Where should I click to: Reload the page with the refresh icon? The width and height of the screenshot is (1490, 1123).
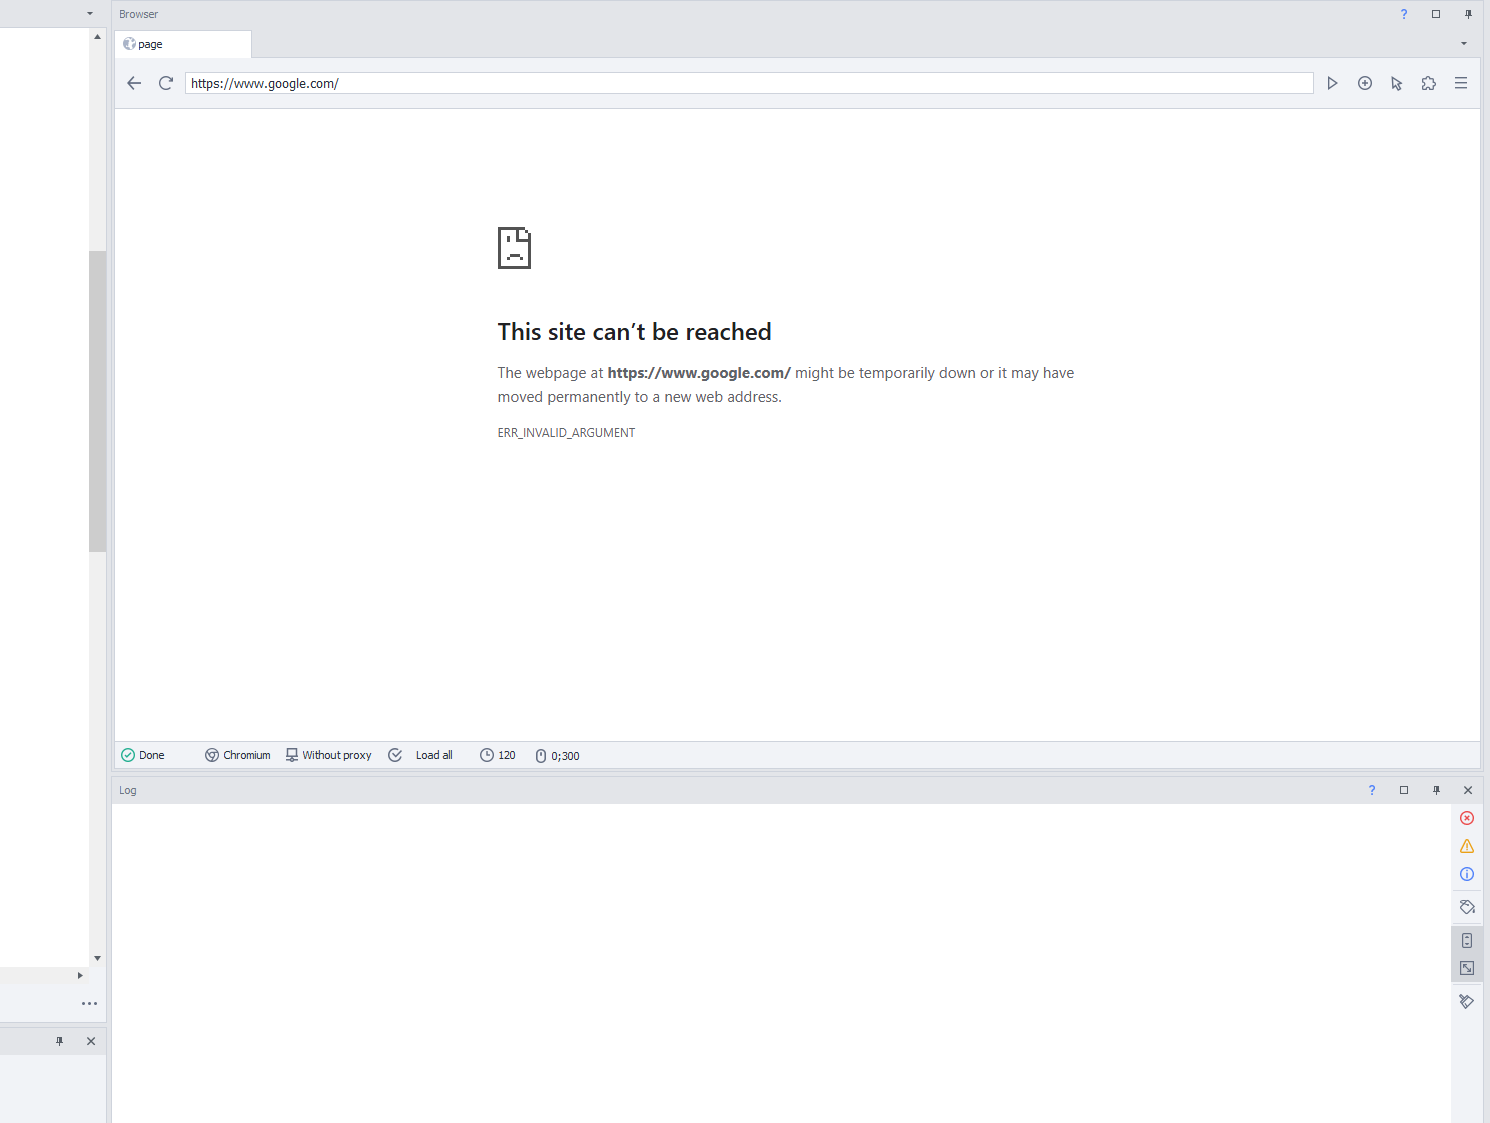(166, 83)
